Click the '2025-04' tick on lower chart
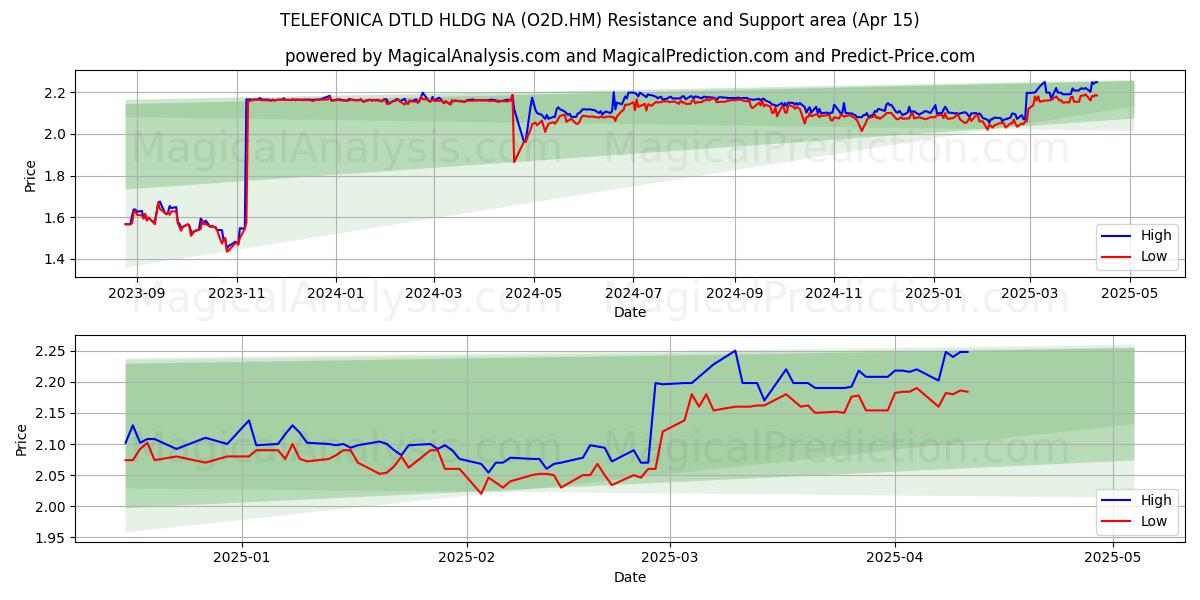This screenshot has width=1200, height=600. tap(894, 559)
